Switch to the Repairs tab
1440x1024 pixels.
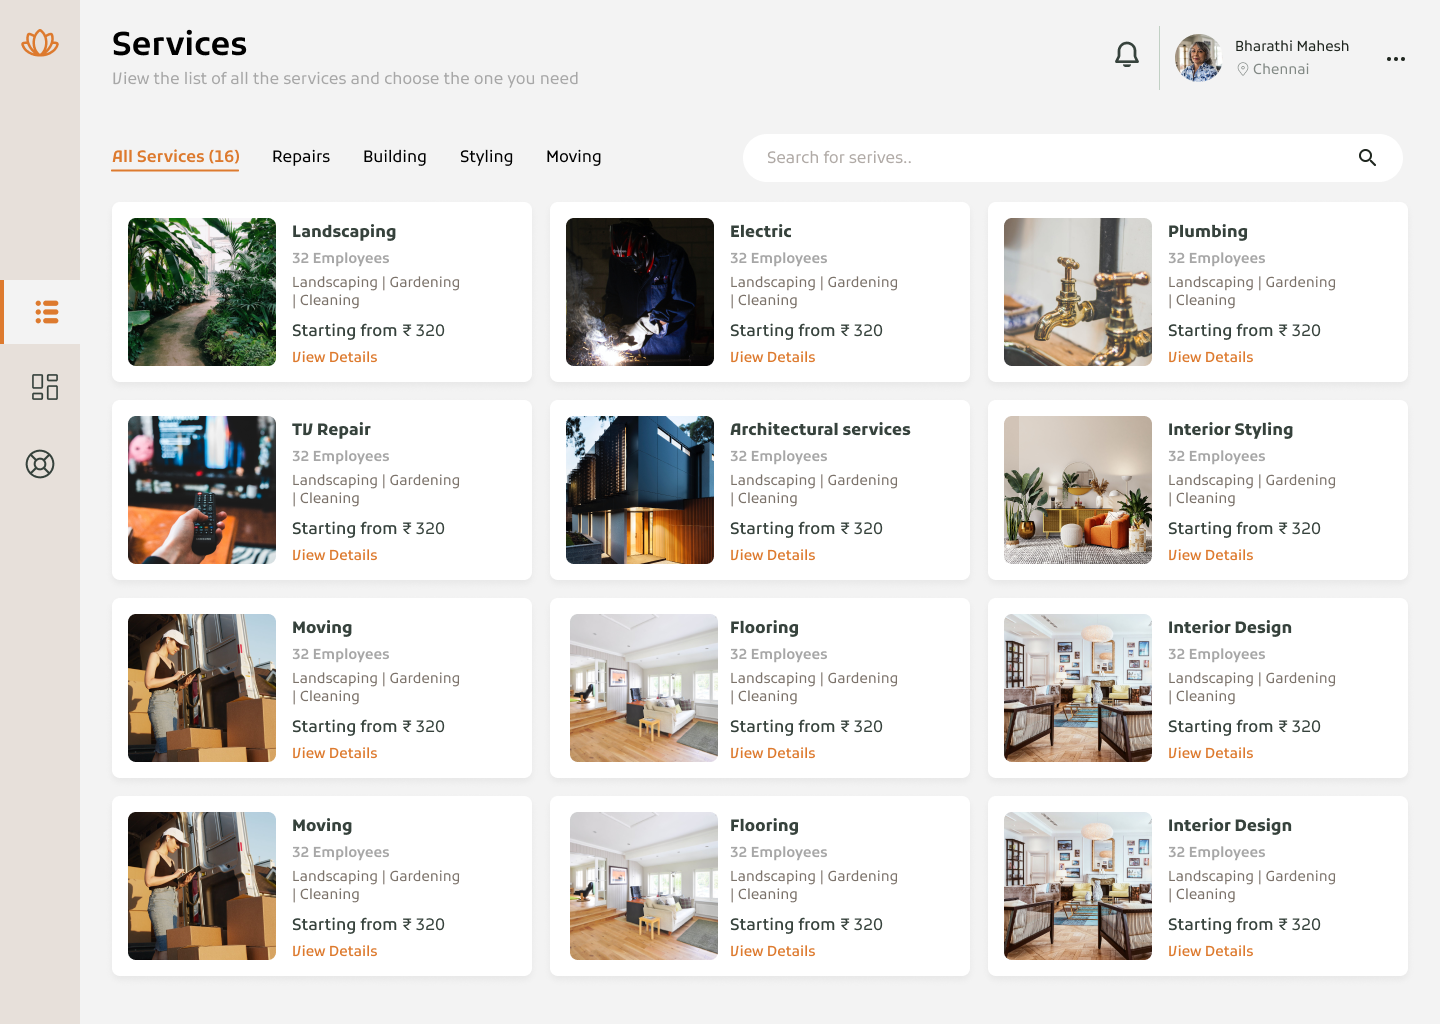point(300,156)
